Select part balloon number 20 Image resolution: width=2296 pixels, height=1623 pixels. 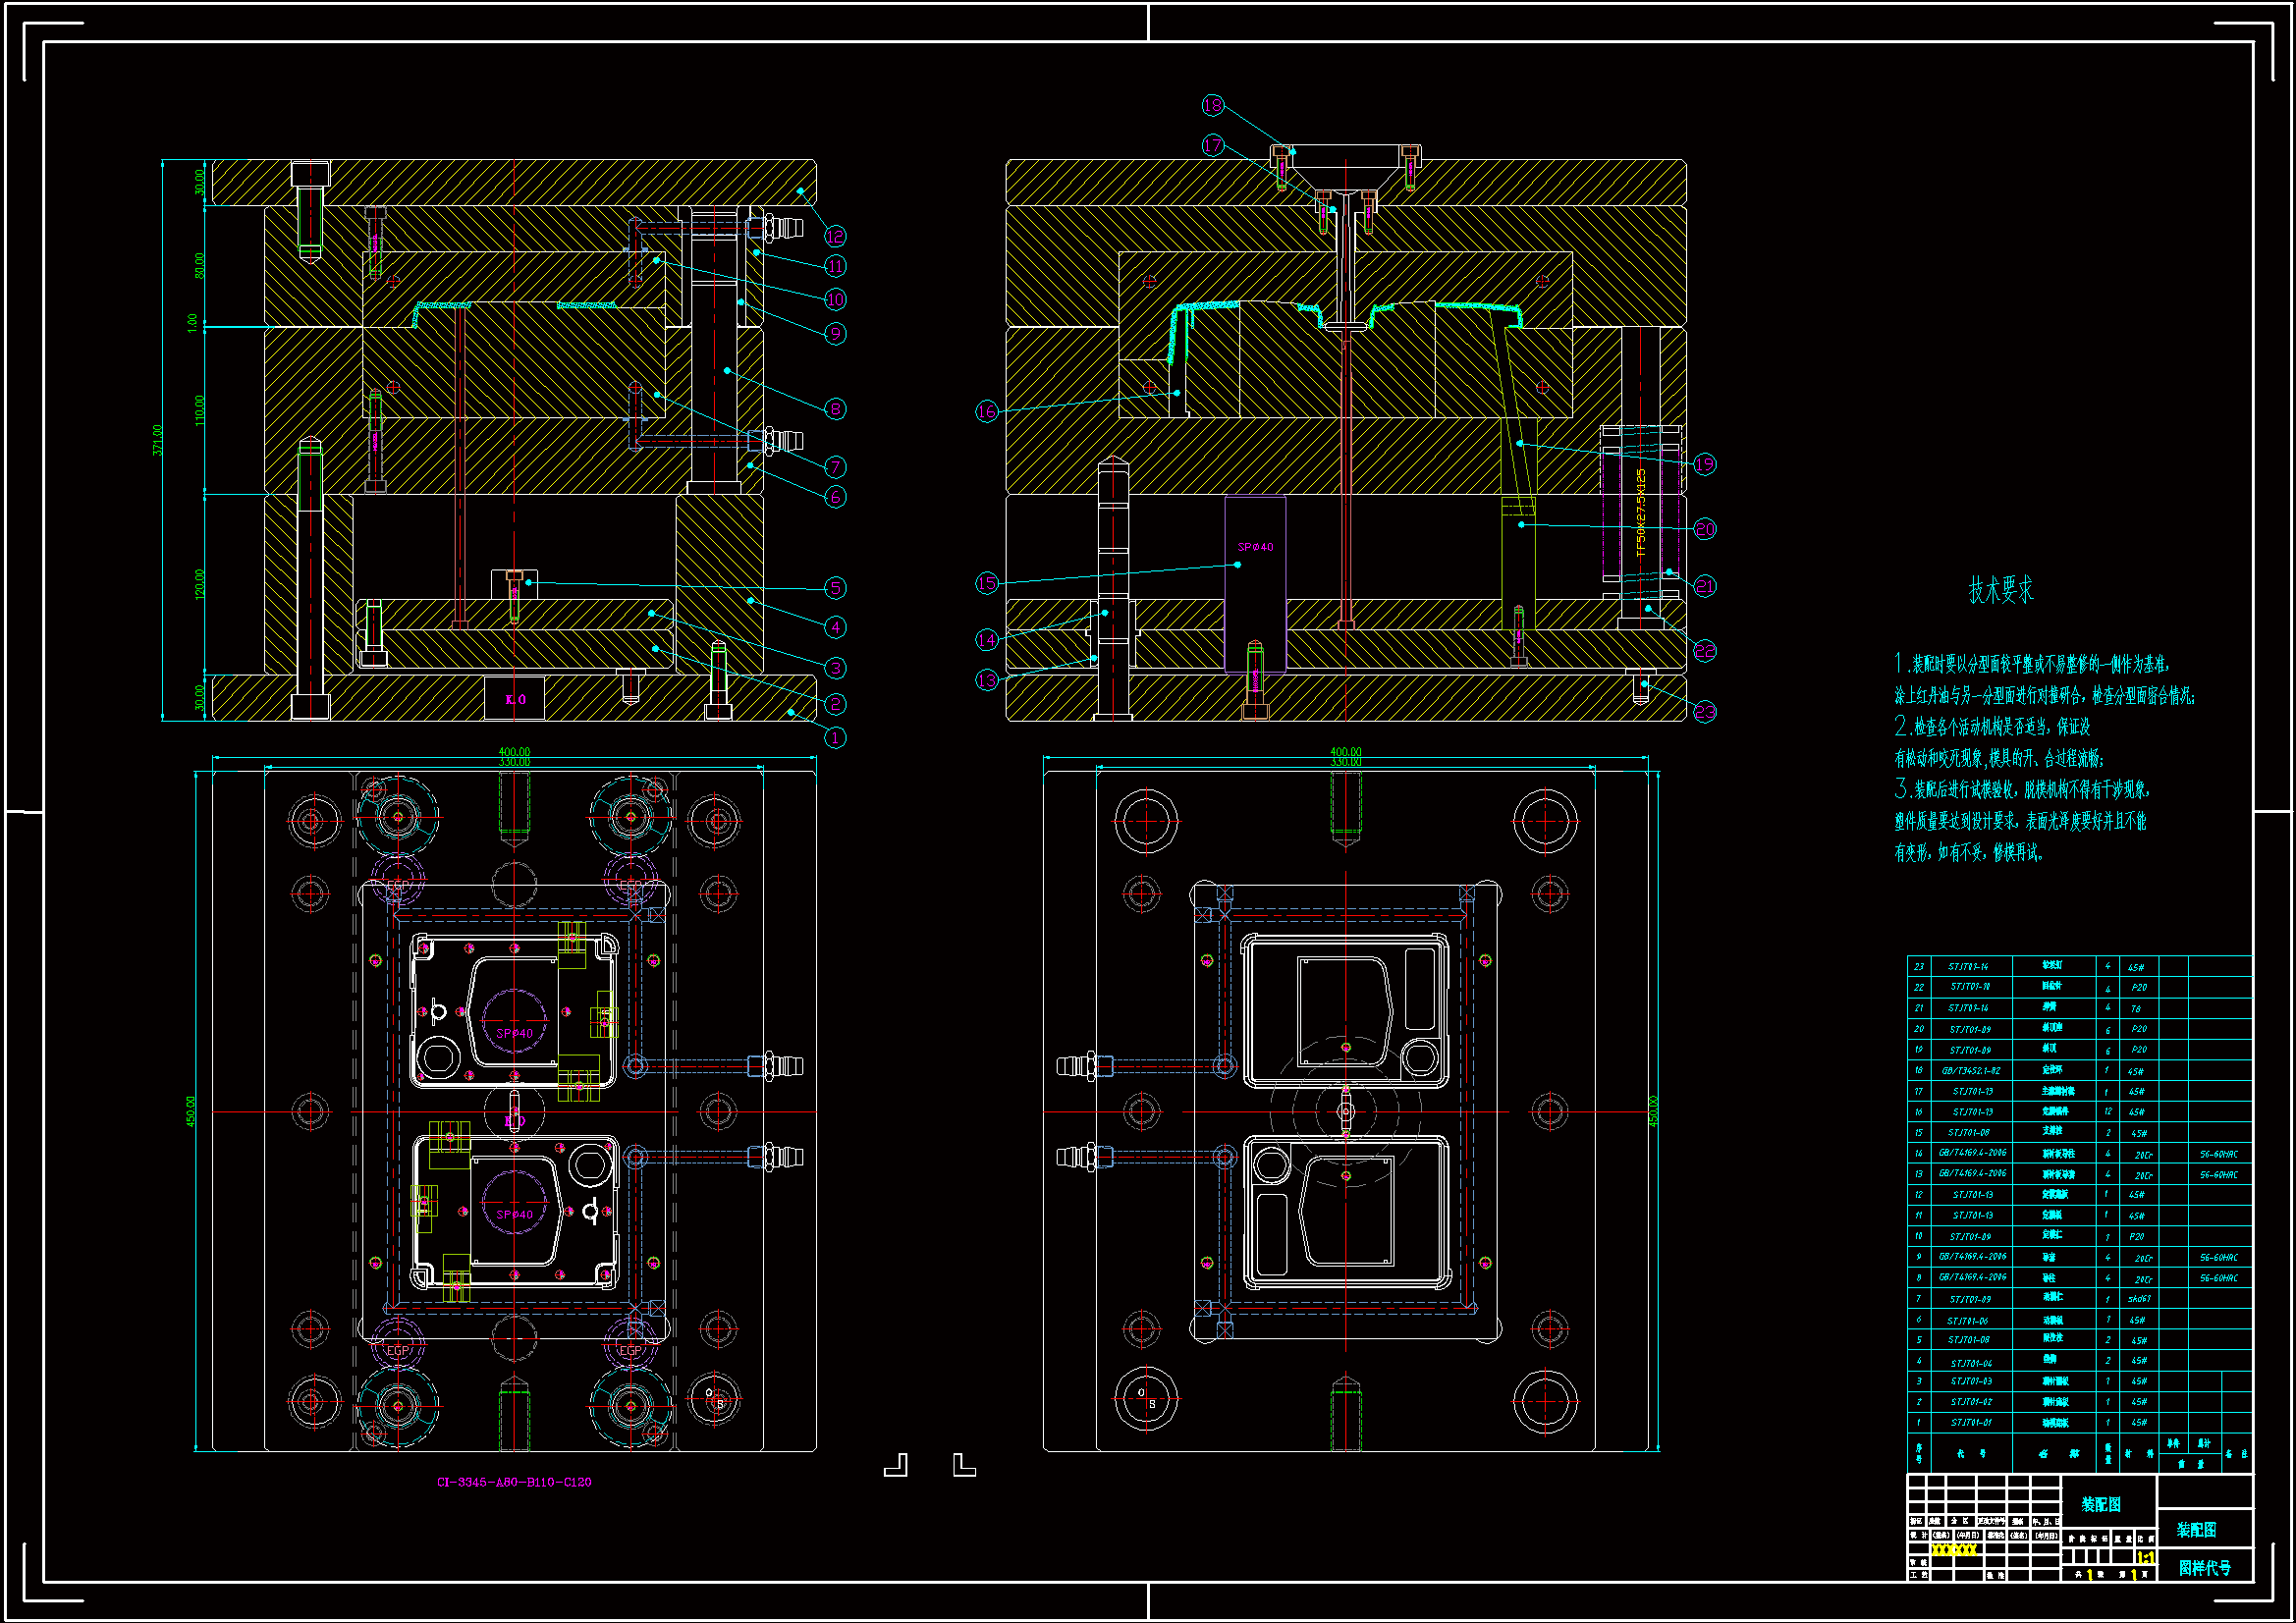pos(1705,529)
